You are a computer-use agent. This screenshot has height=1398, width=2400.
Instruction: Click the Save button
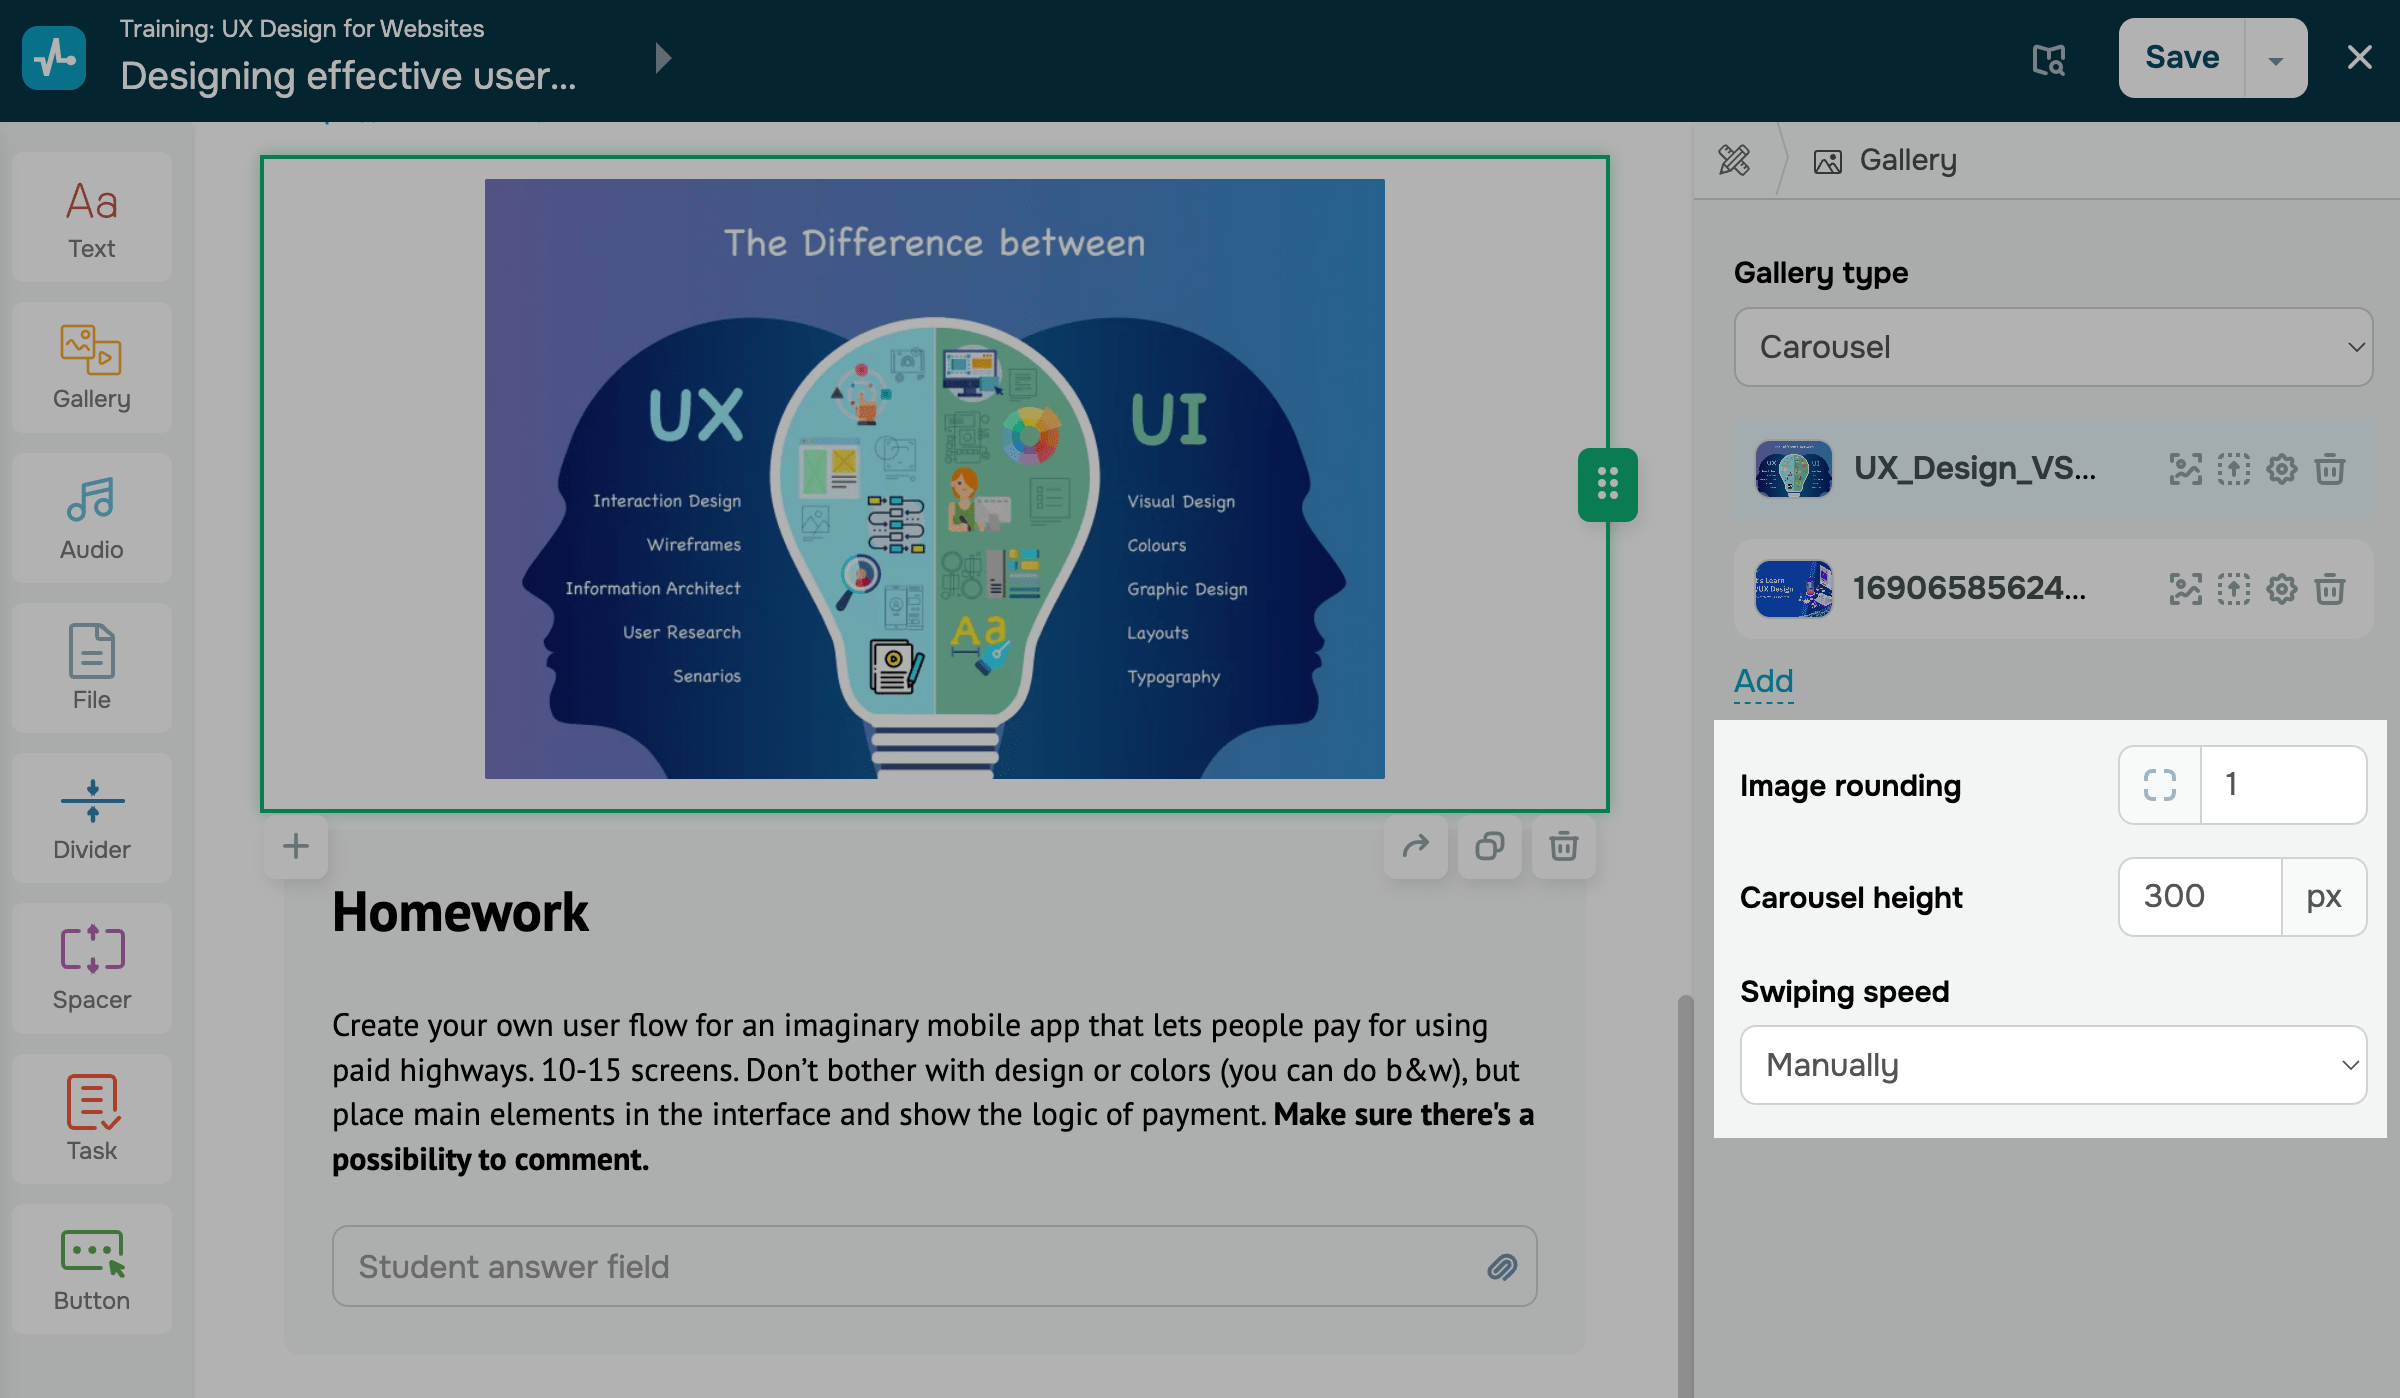tap(2181, 58)
